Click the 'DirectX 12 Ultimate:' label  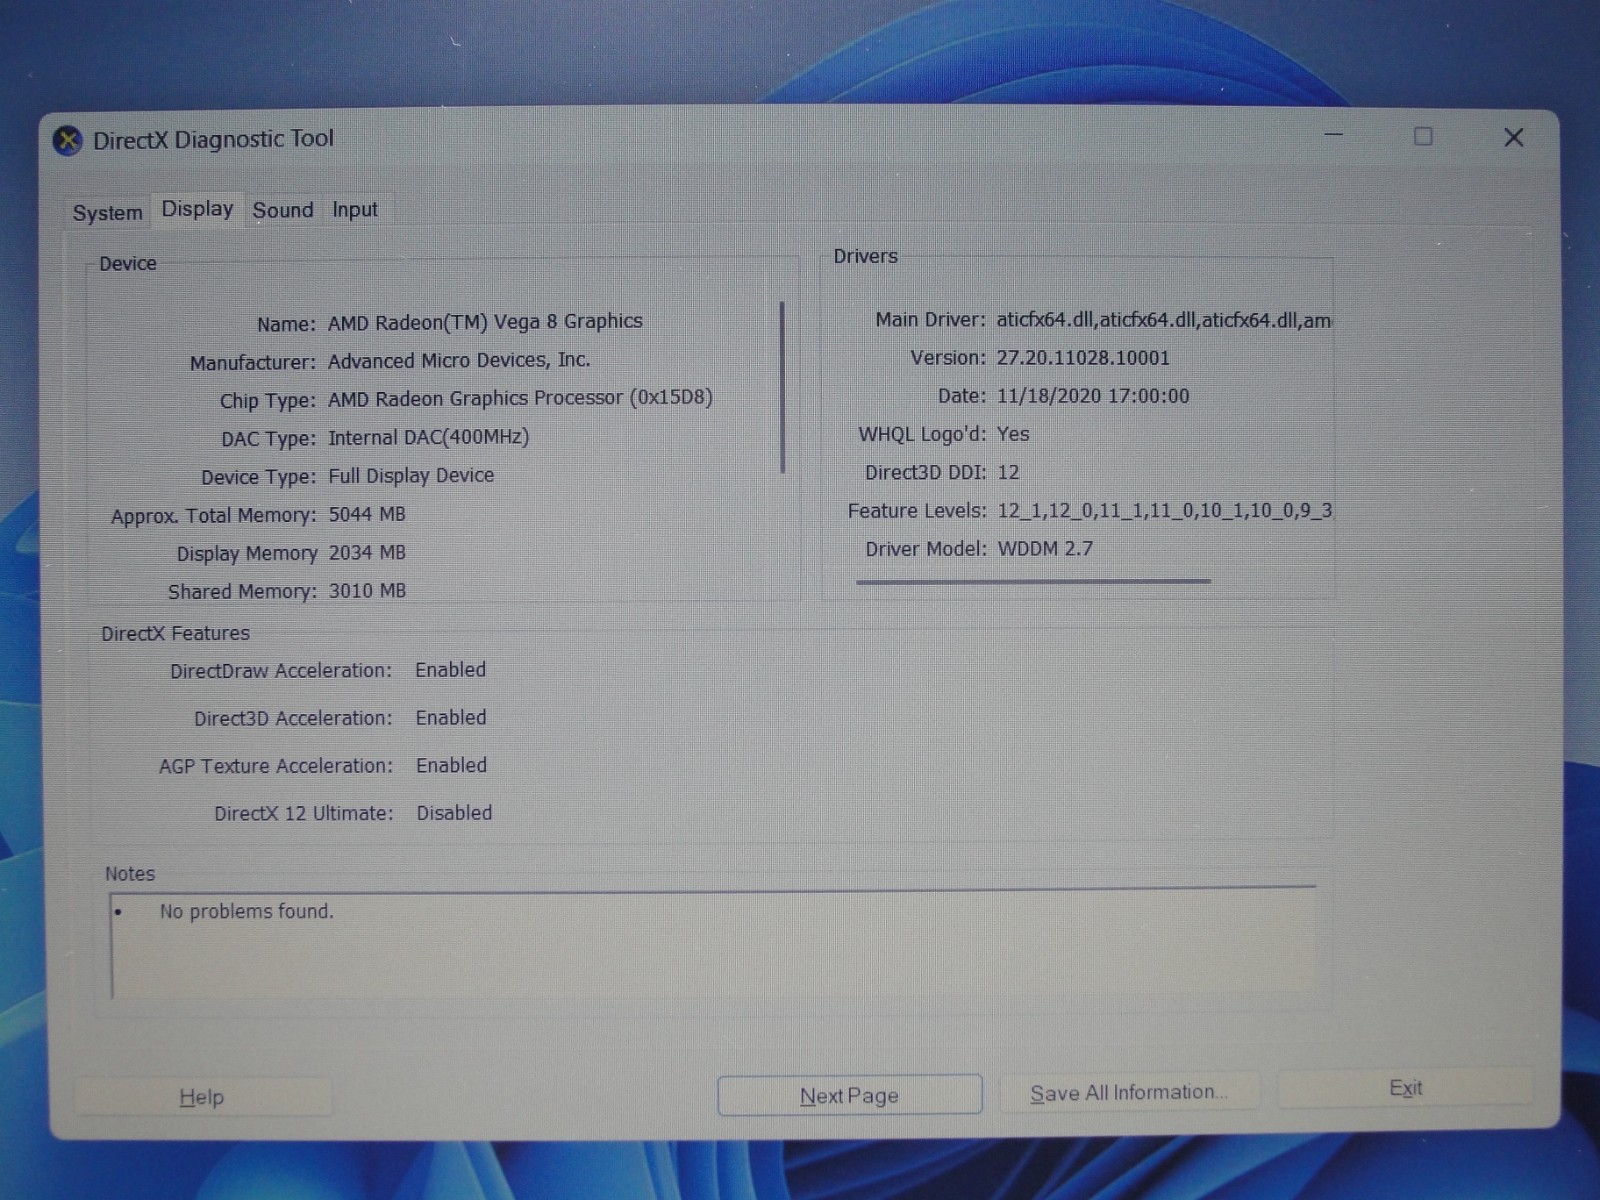(304, 813)
